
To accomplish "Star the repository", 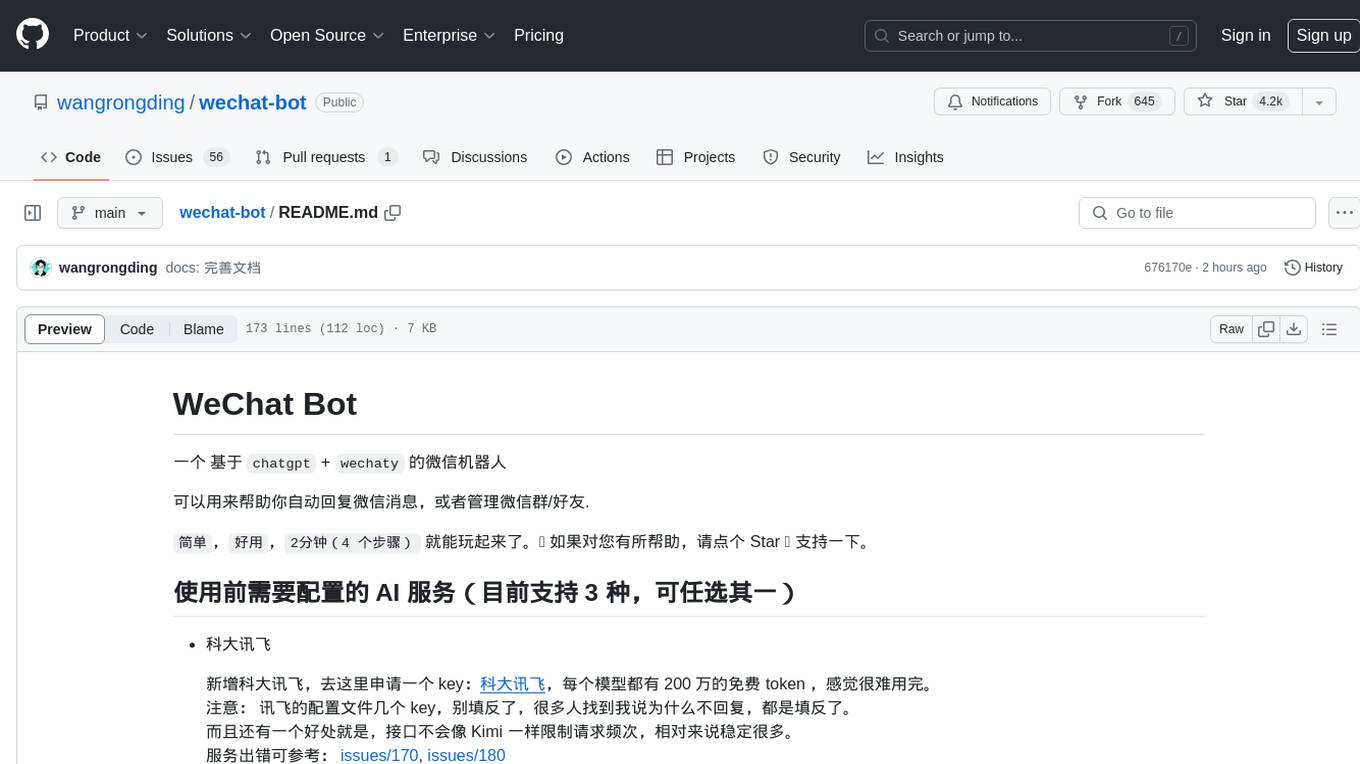I will (1242, 102).
